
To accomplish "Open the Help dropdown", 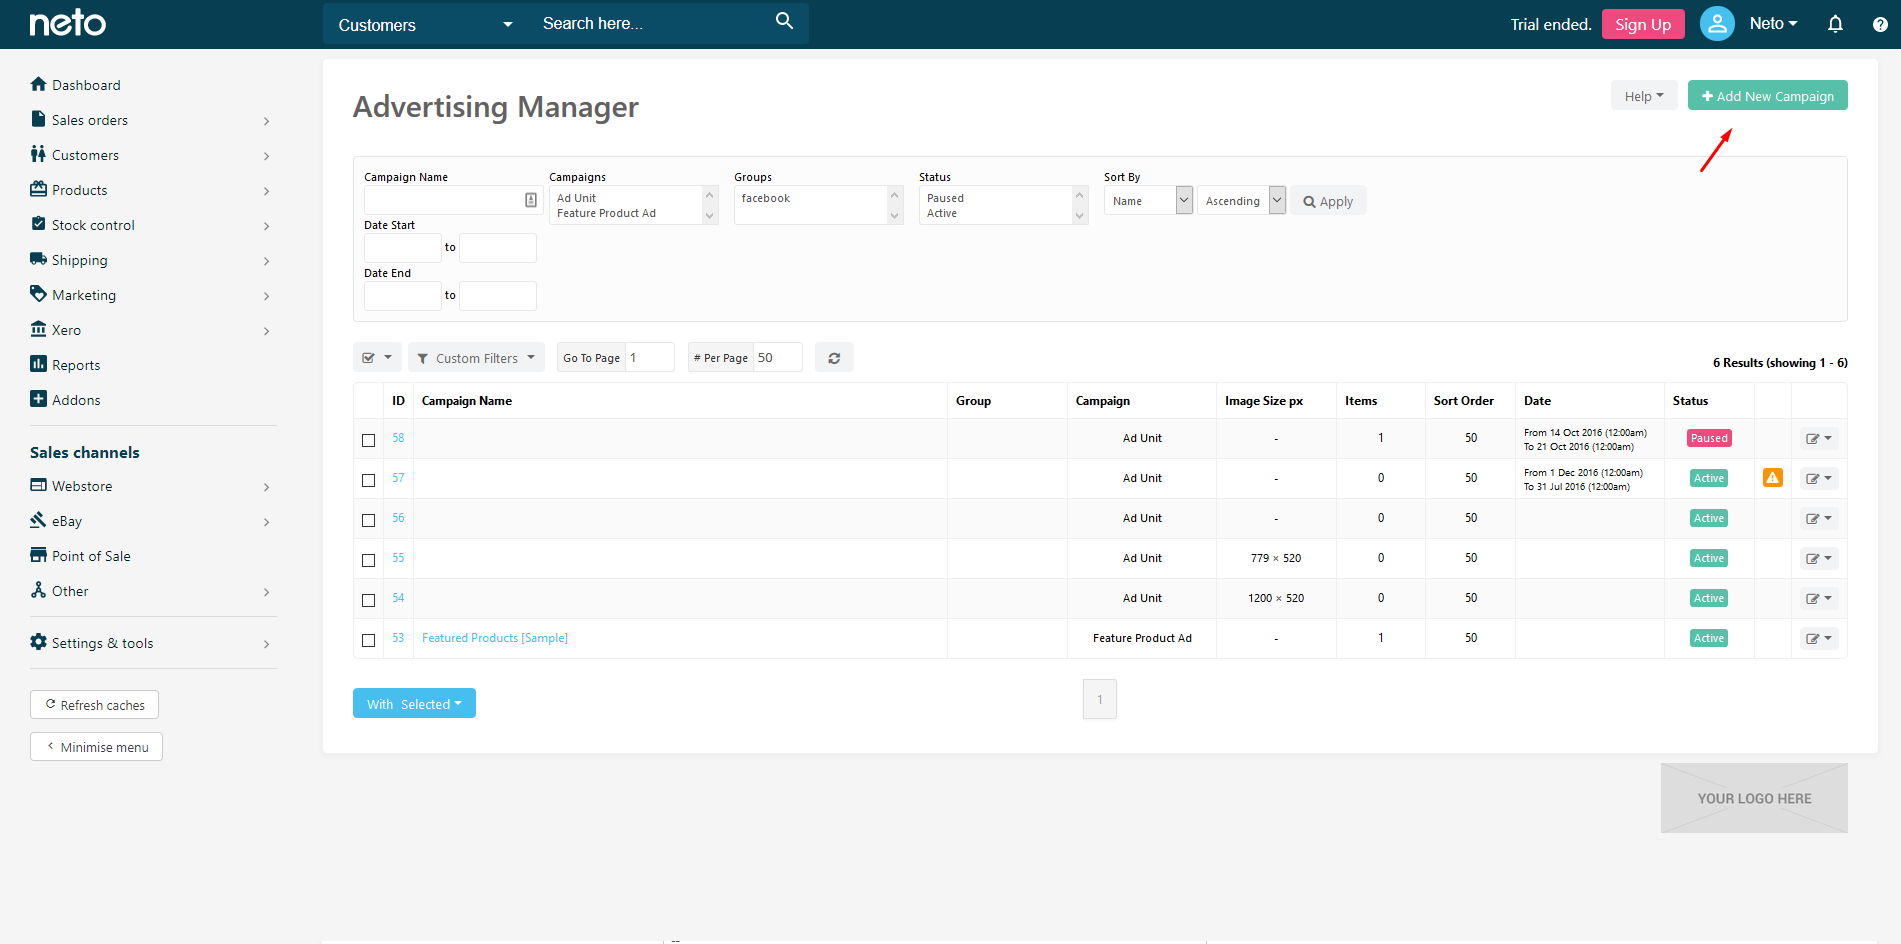I will tap(1644, 96).
